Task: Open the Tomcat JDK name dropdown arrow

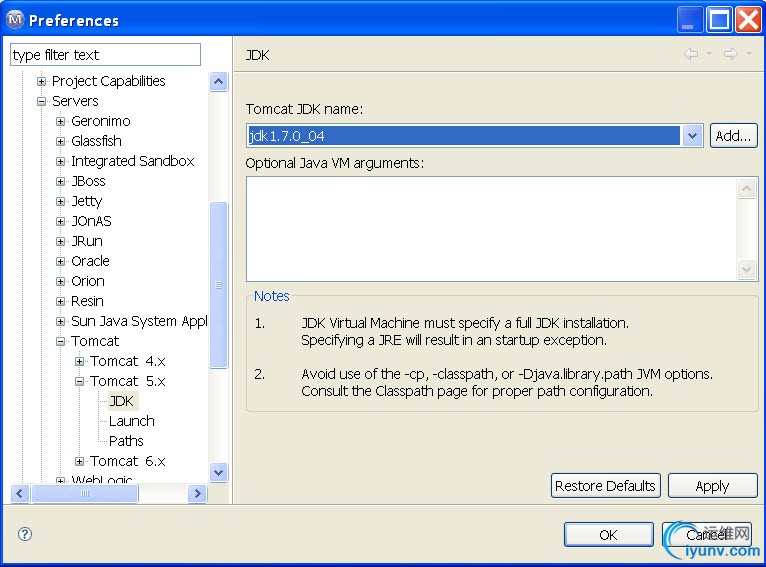Action: tap(692, 136)
